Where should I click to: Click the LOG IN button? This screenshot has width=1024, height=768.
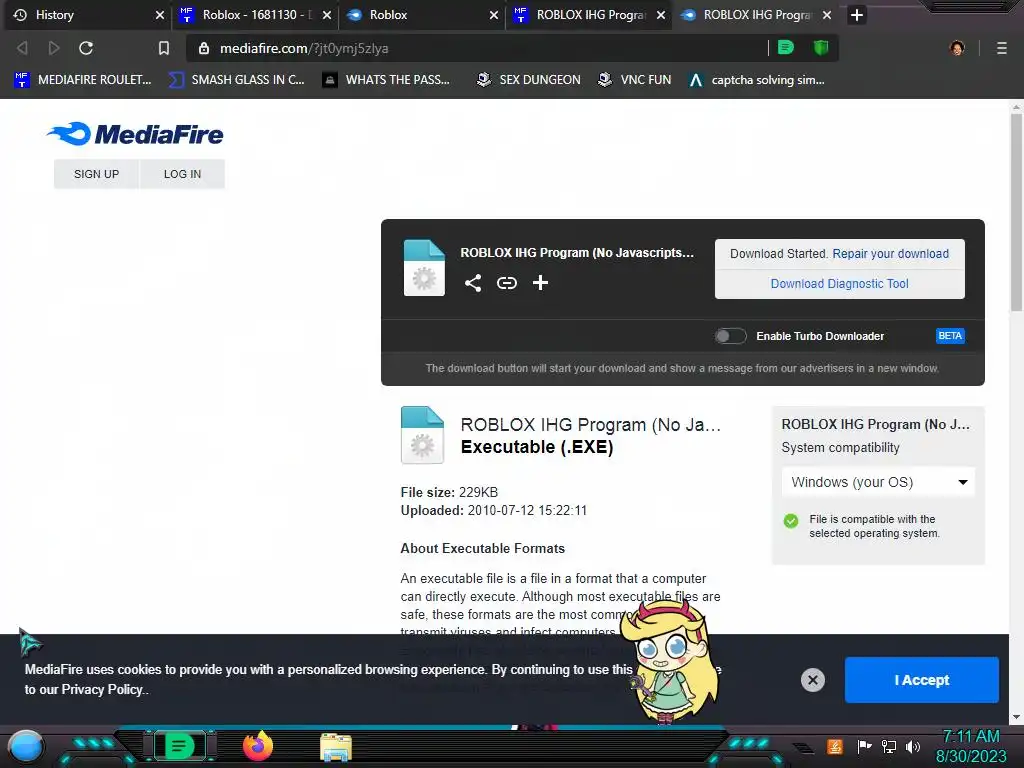[182, 174]
